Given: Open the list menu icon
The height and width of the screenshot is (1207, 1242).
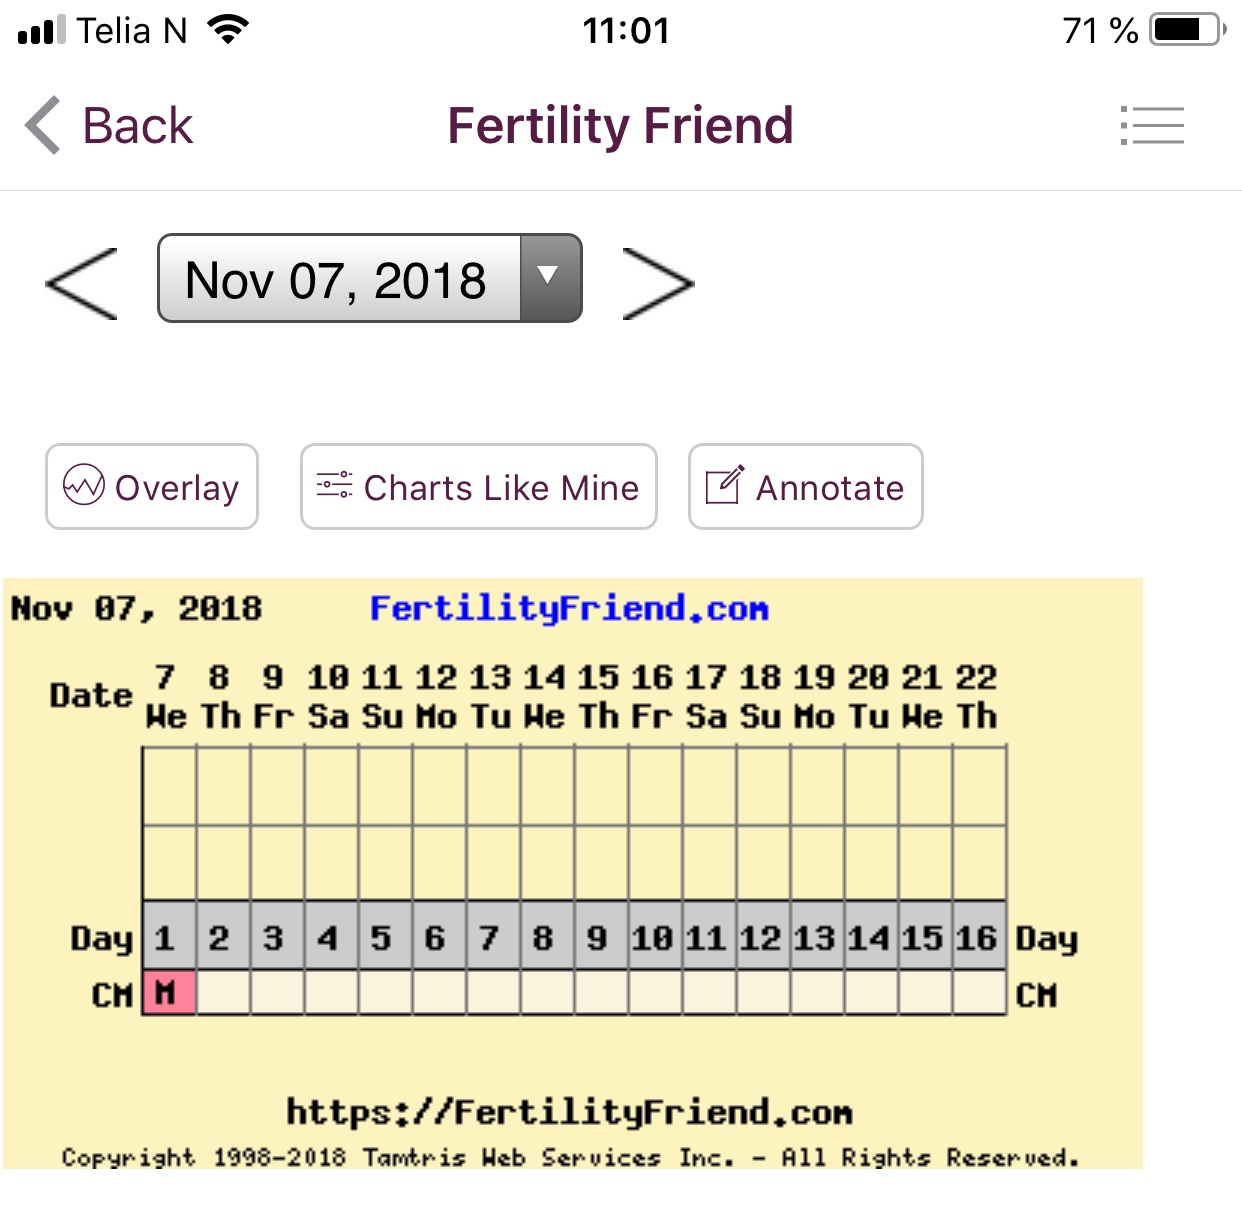Looking at the screenshot, I should tap(1152, 126).
